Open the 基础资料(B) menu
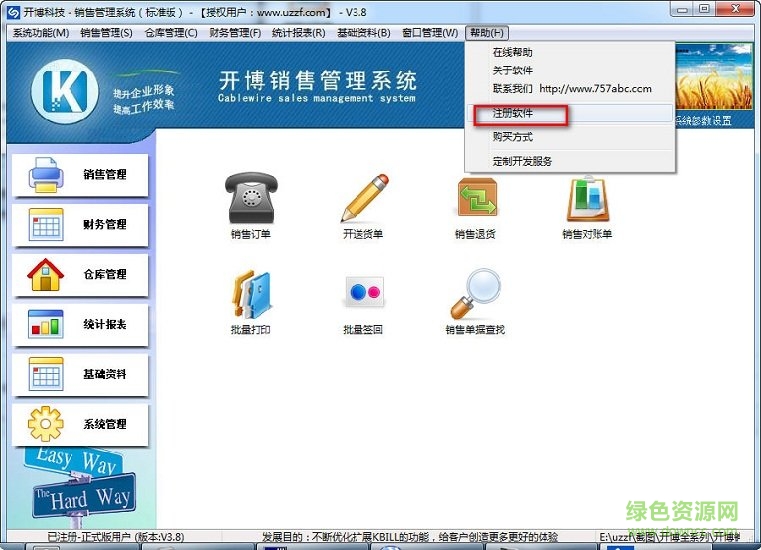The height and width of the screenshot is (550, 761). pyautogui.click(x=364, y=33)
